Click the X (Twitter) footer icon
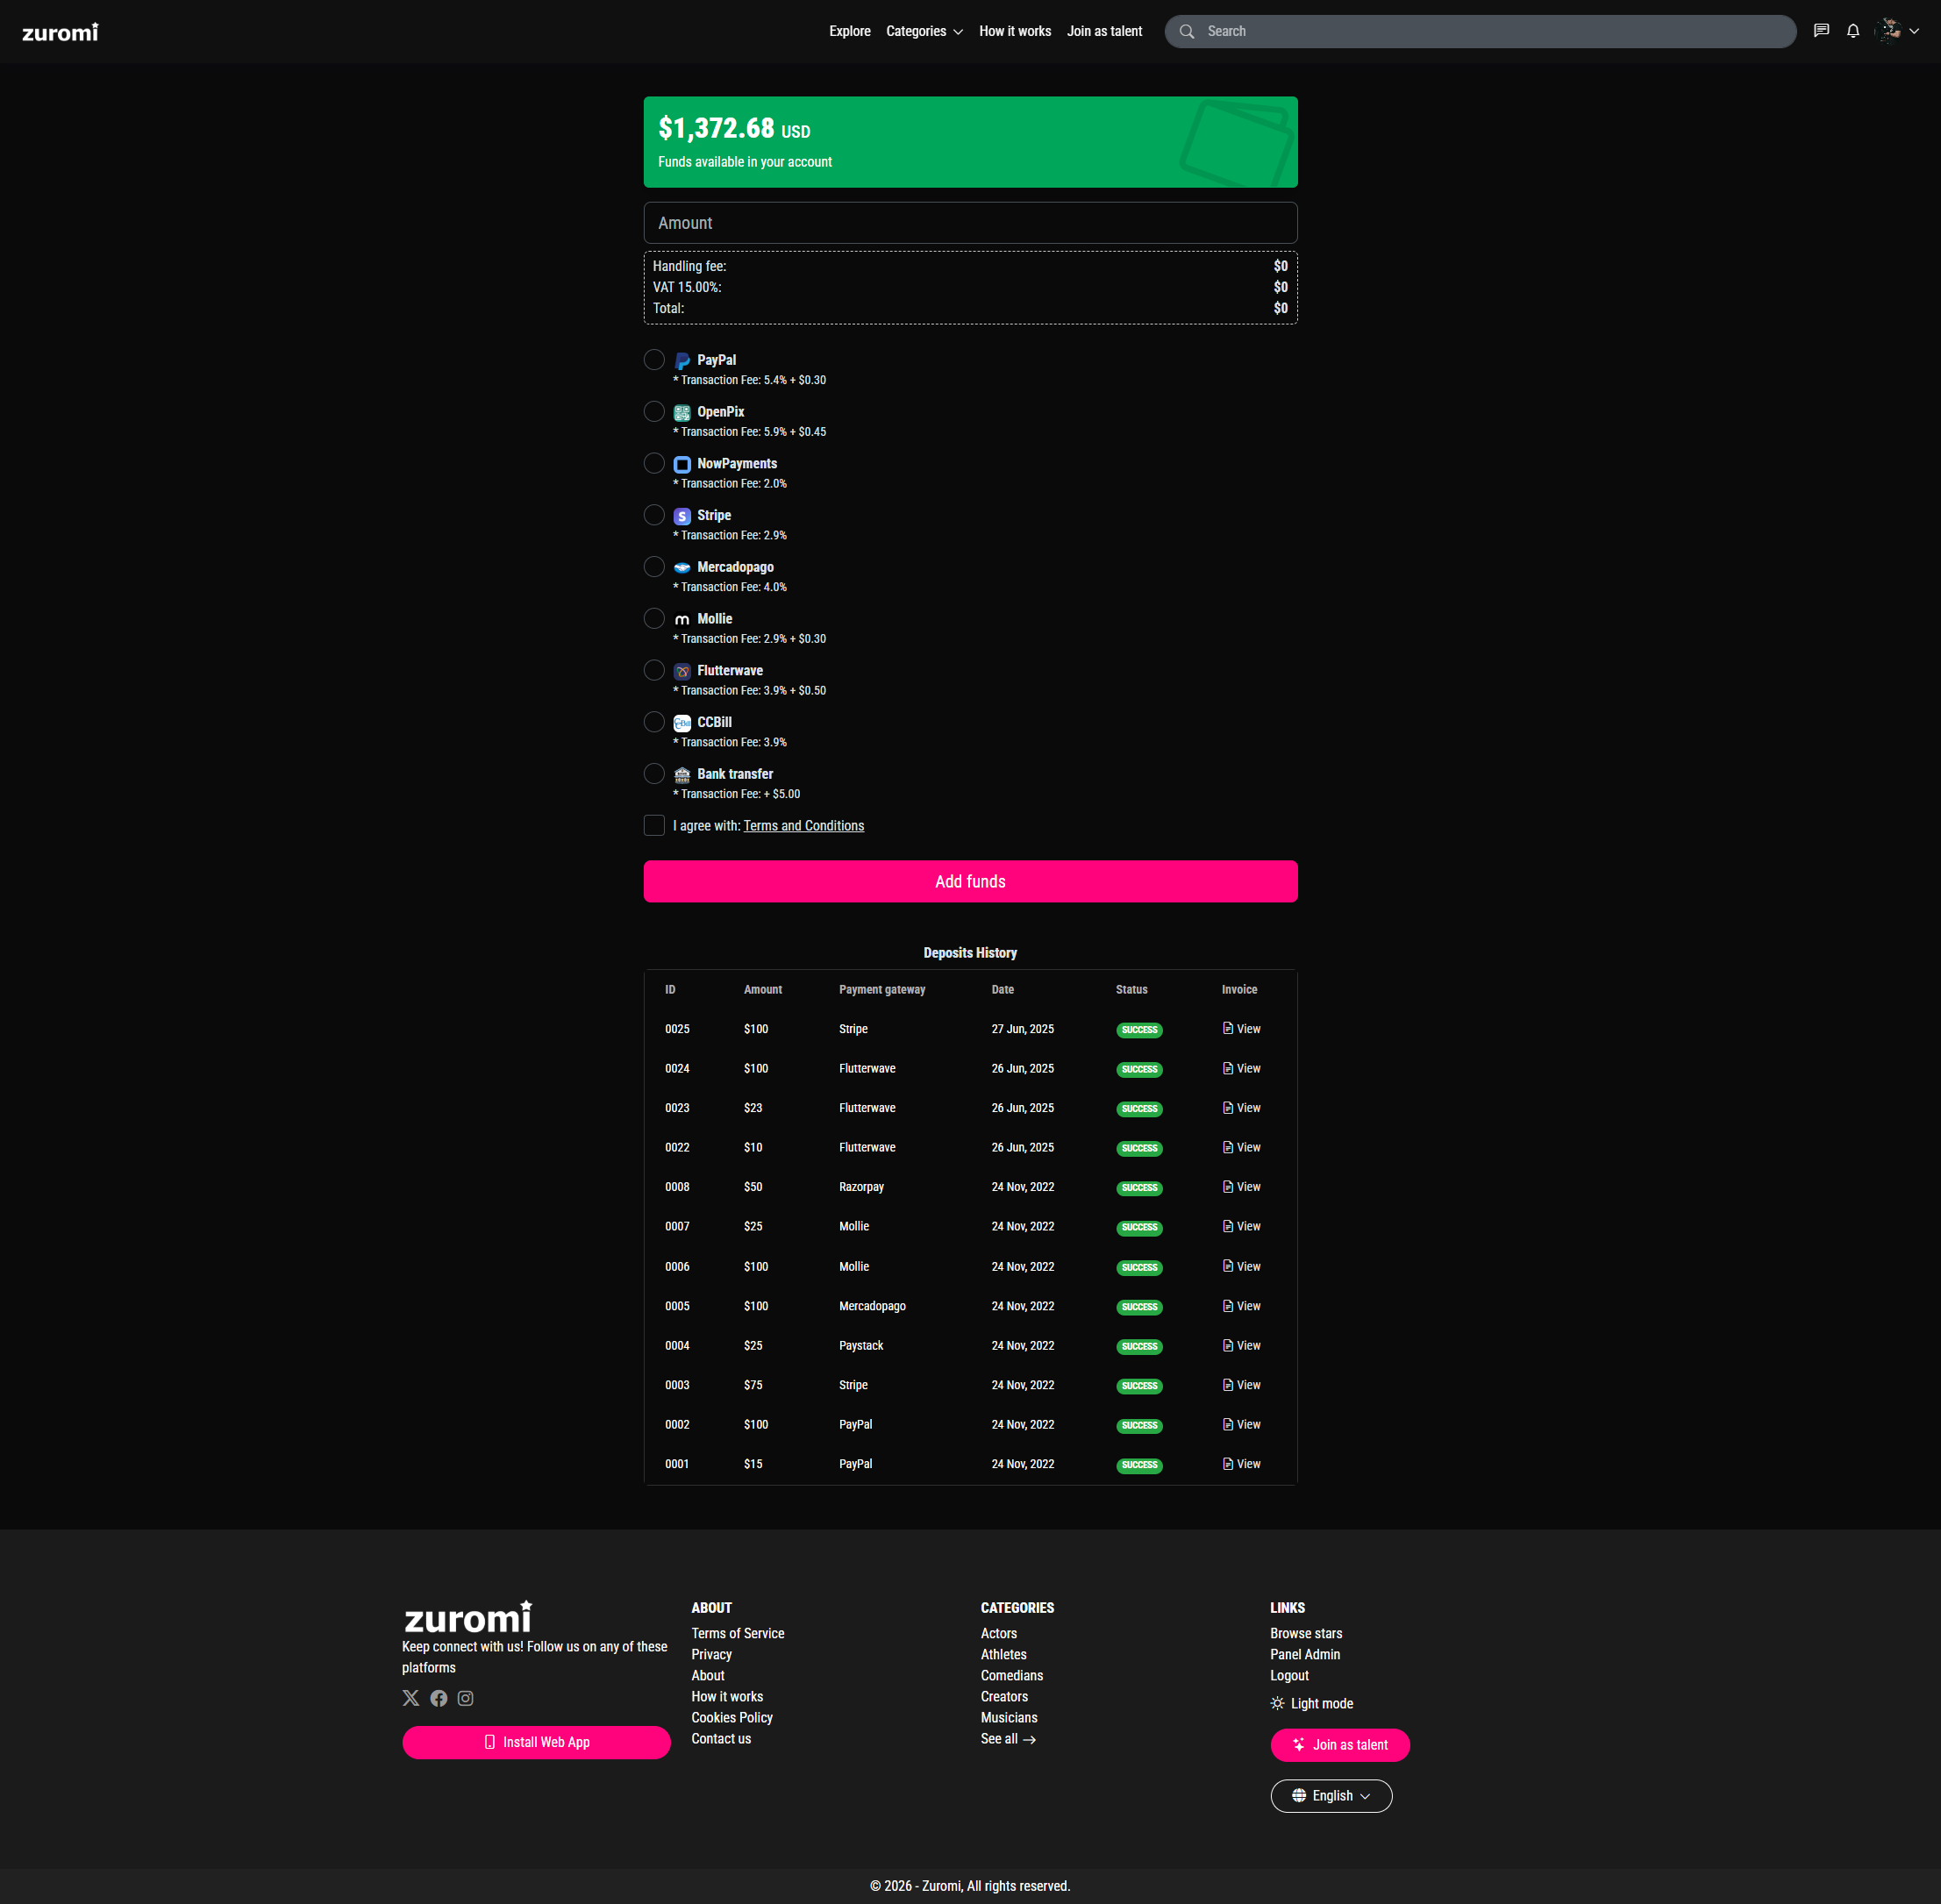1941x1904 pixels. point(411,1698)
